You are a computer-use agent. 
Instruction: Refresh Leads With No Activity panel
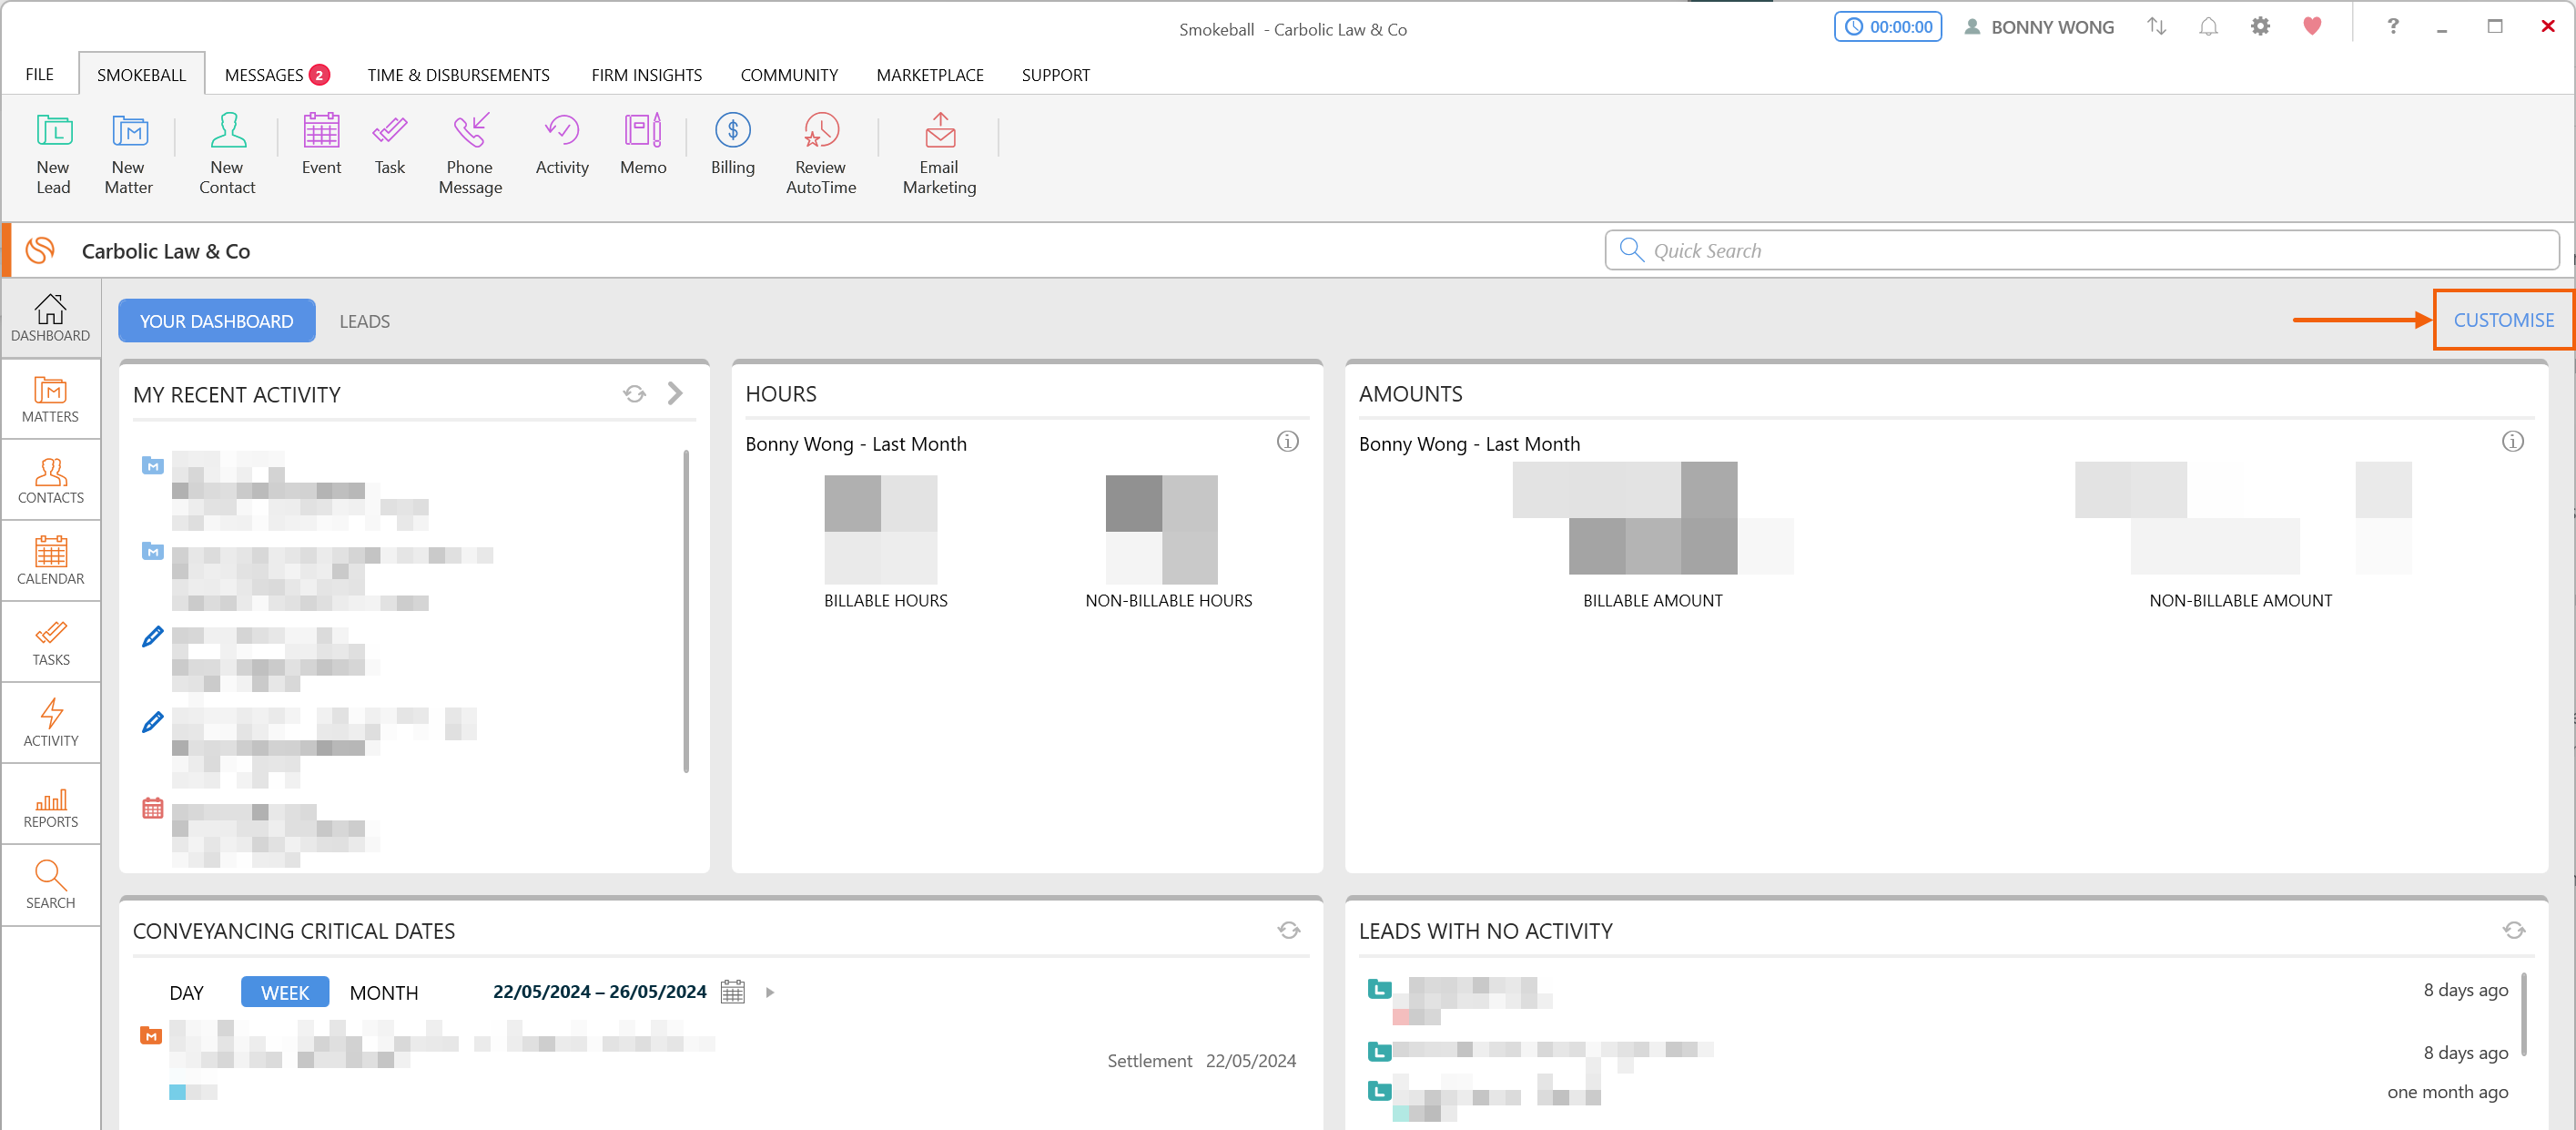coord(2514,931)
